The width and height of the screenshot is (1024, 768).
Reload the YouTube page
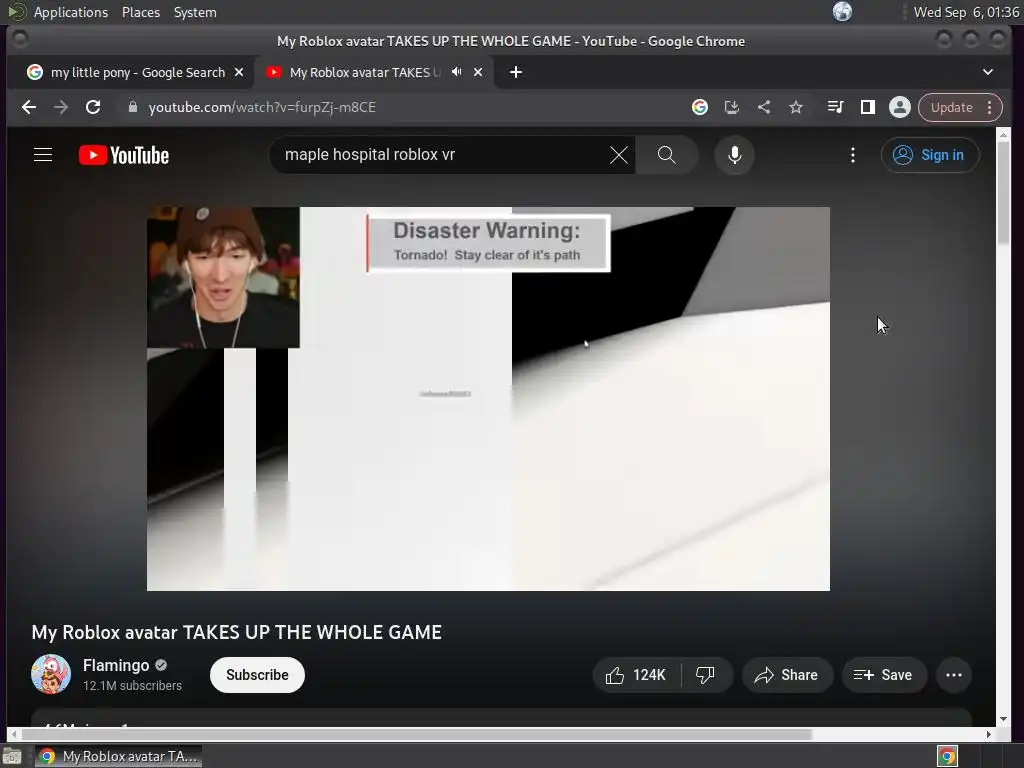point(93,107)
